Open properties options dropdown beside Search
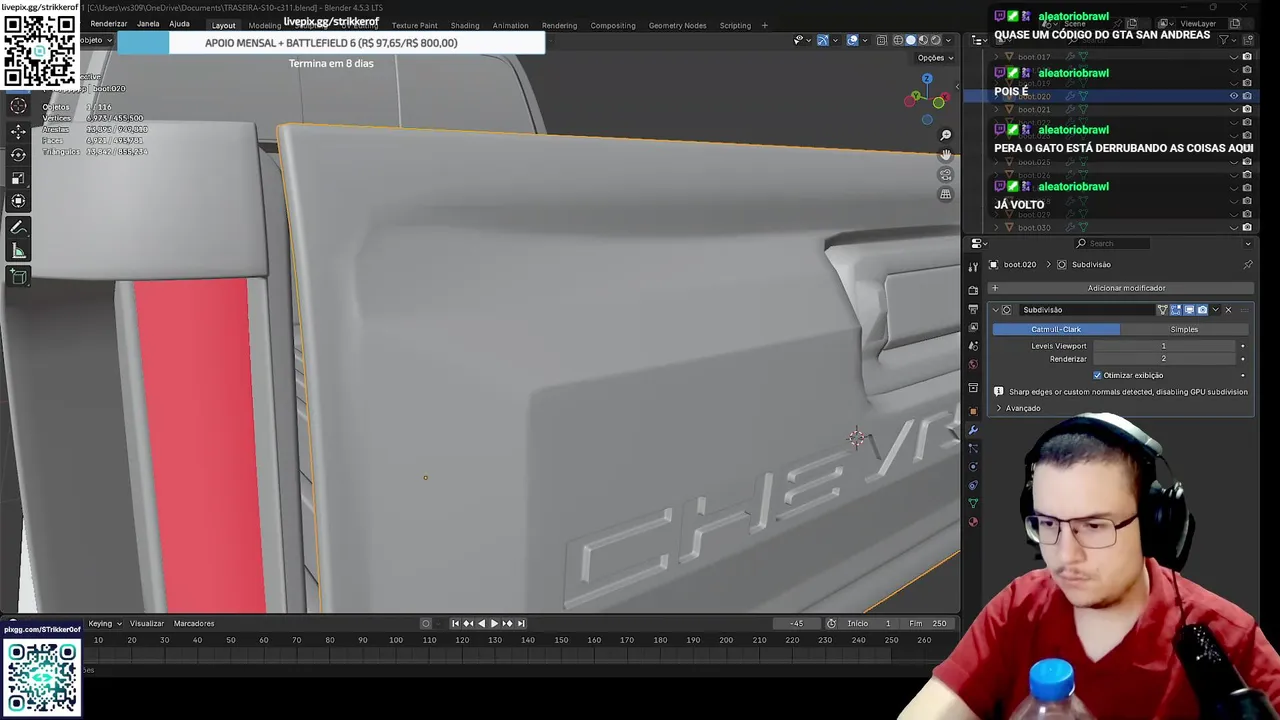This screenshot has width=1280, height=720. tap(1247, 243)
